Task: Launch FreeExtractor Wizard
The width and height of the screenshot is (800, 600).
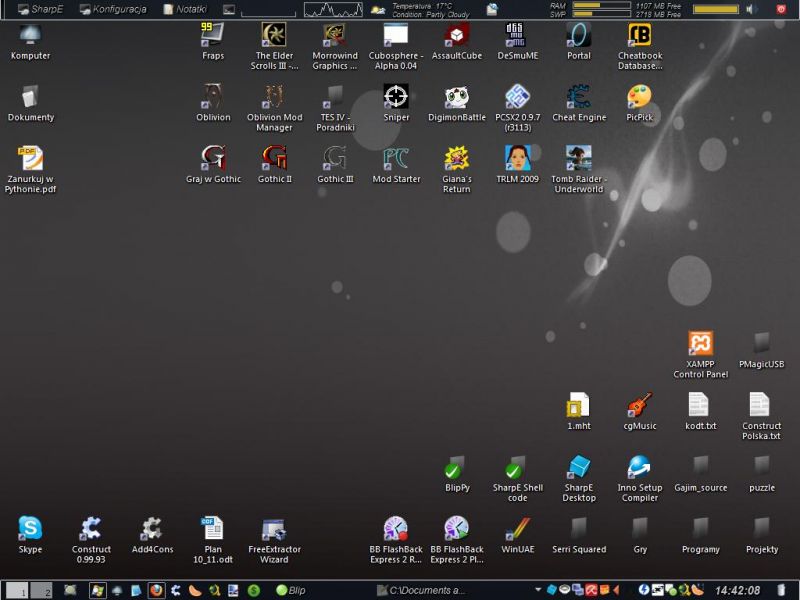Action: pyautogui.click(x=274, y=540)
